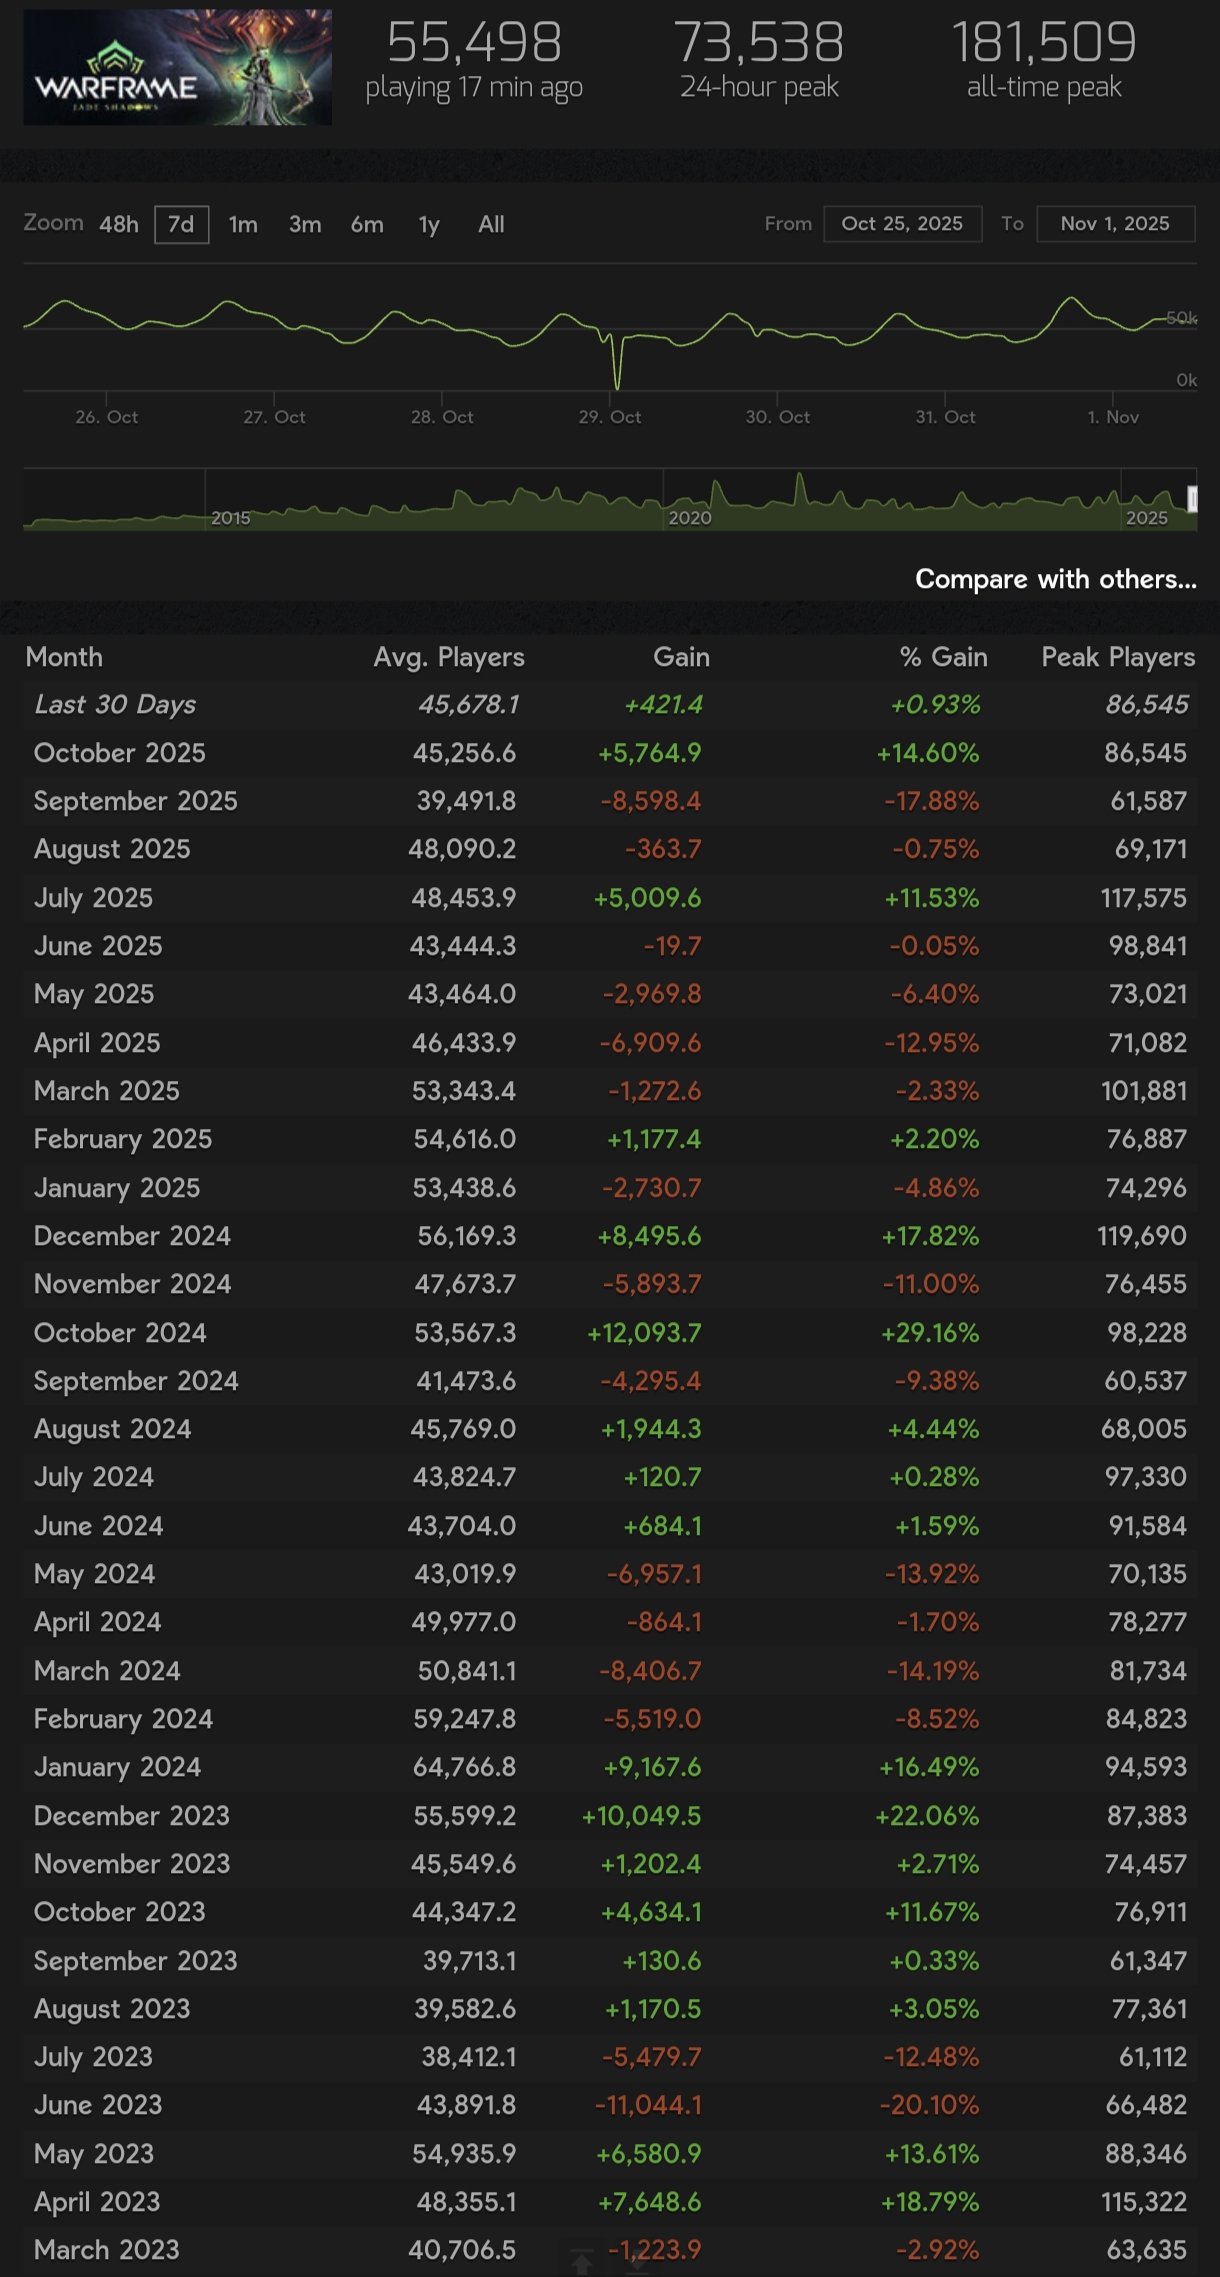Select May 2024 month cell
1220x2277 pixels.
(x=94, y=1574)
